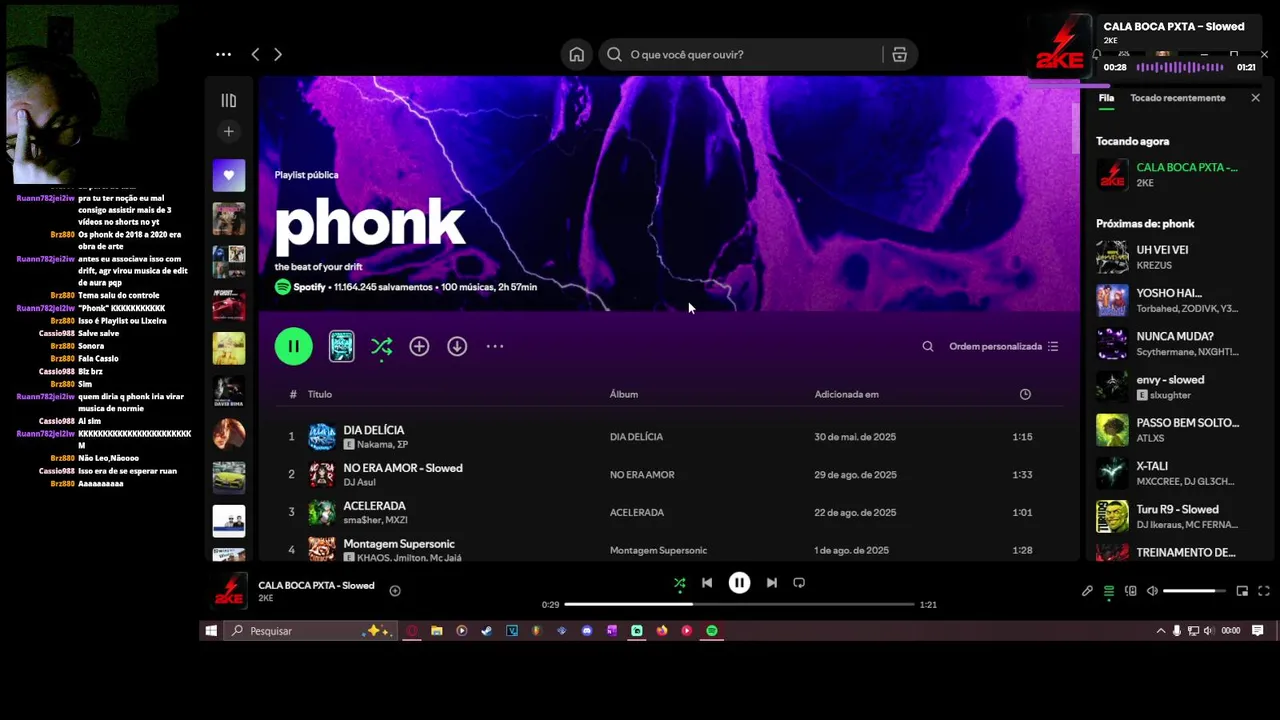The height and width of the screenshot is (720, 1280).
Task: Sort by duration clock icon header
Action: pyautogui.click(x=1025, y=394)
